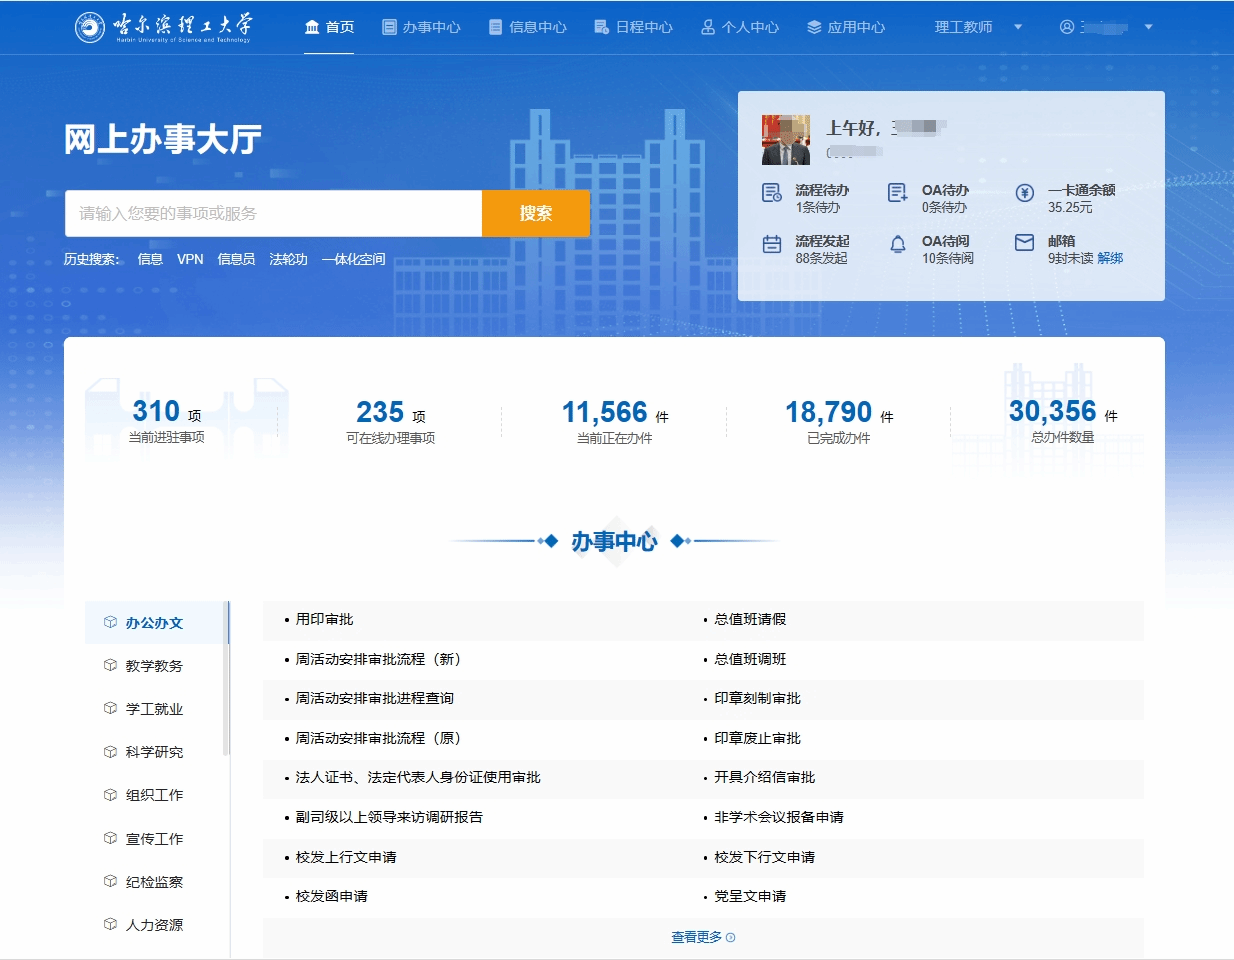Select 科学研究 in the category sidebar
The image size is (1234, 960).
(154, 752)
